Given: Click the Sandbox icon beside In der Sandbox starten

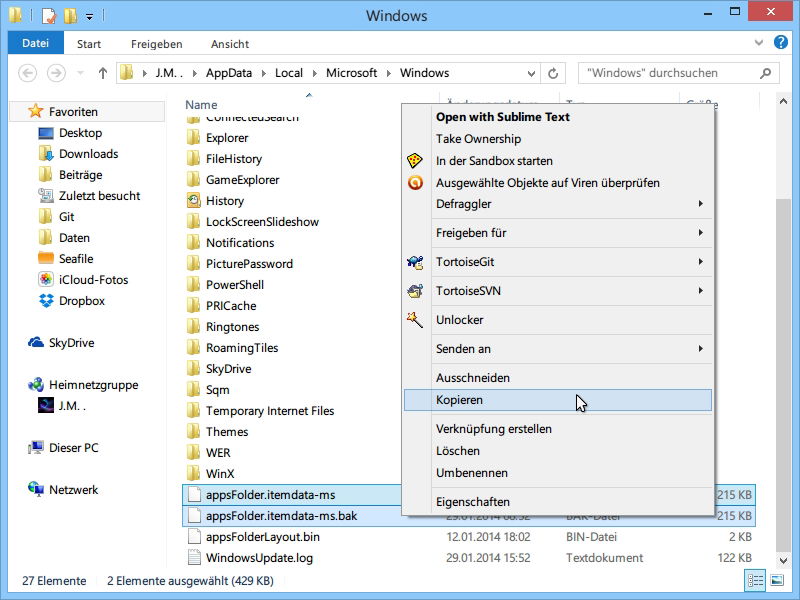Looking at the screenshot, I should (415, 161).
